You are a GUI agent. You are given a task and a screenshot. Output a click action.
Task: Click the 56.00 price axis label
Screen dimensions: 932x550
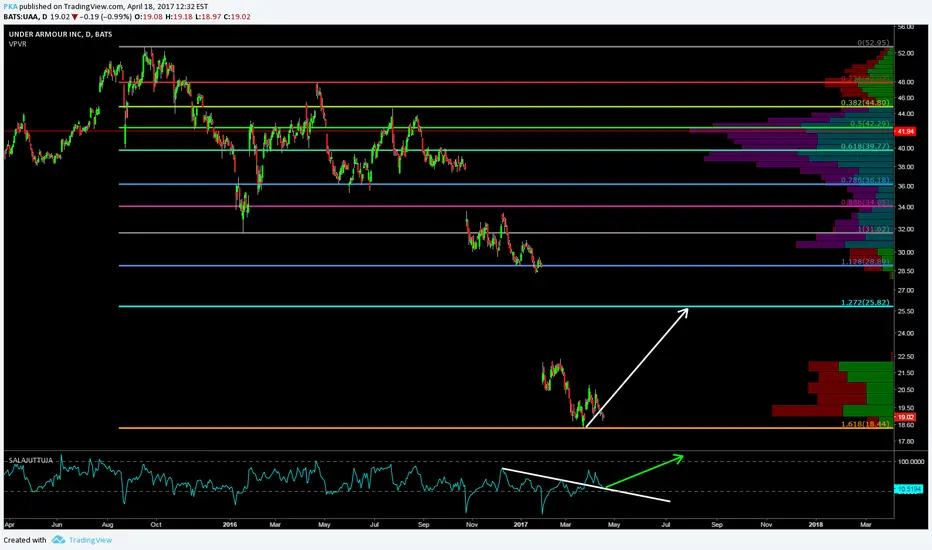[905, 27]
